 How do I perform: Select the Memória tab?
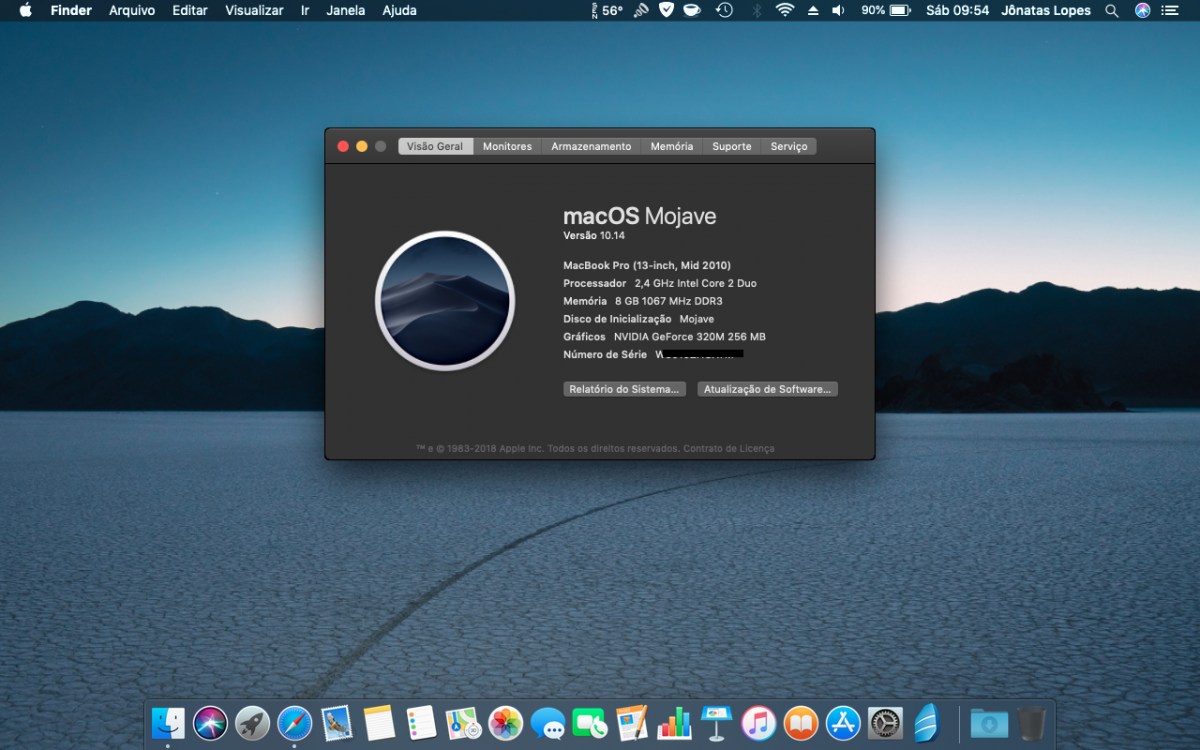click(671, 146)
